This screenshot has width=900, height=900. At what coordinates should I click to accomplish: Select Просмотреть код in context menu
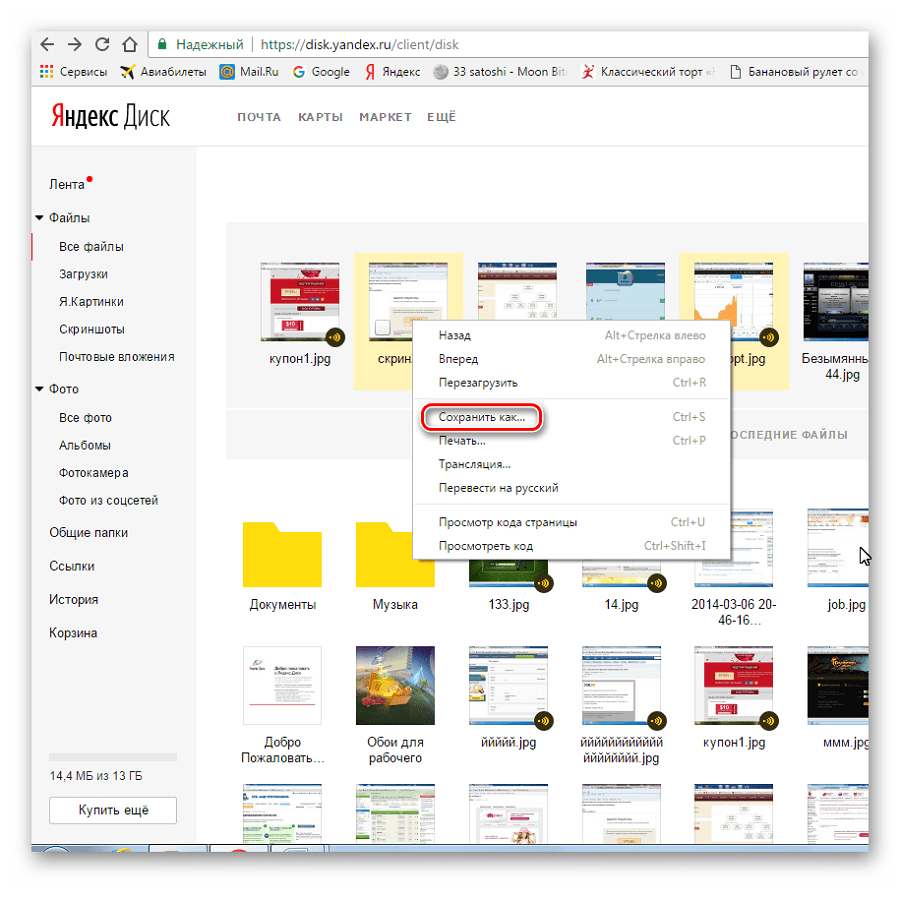(x=486, y=546)
